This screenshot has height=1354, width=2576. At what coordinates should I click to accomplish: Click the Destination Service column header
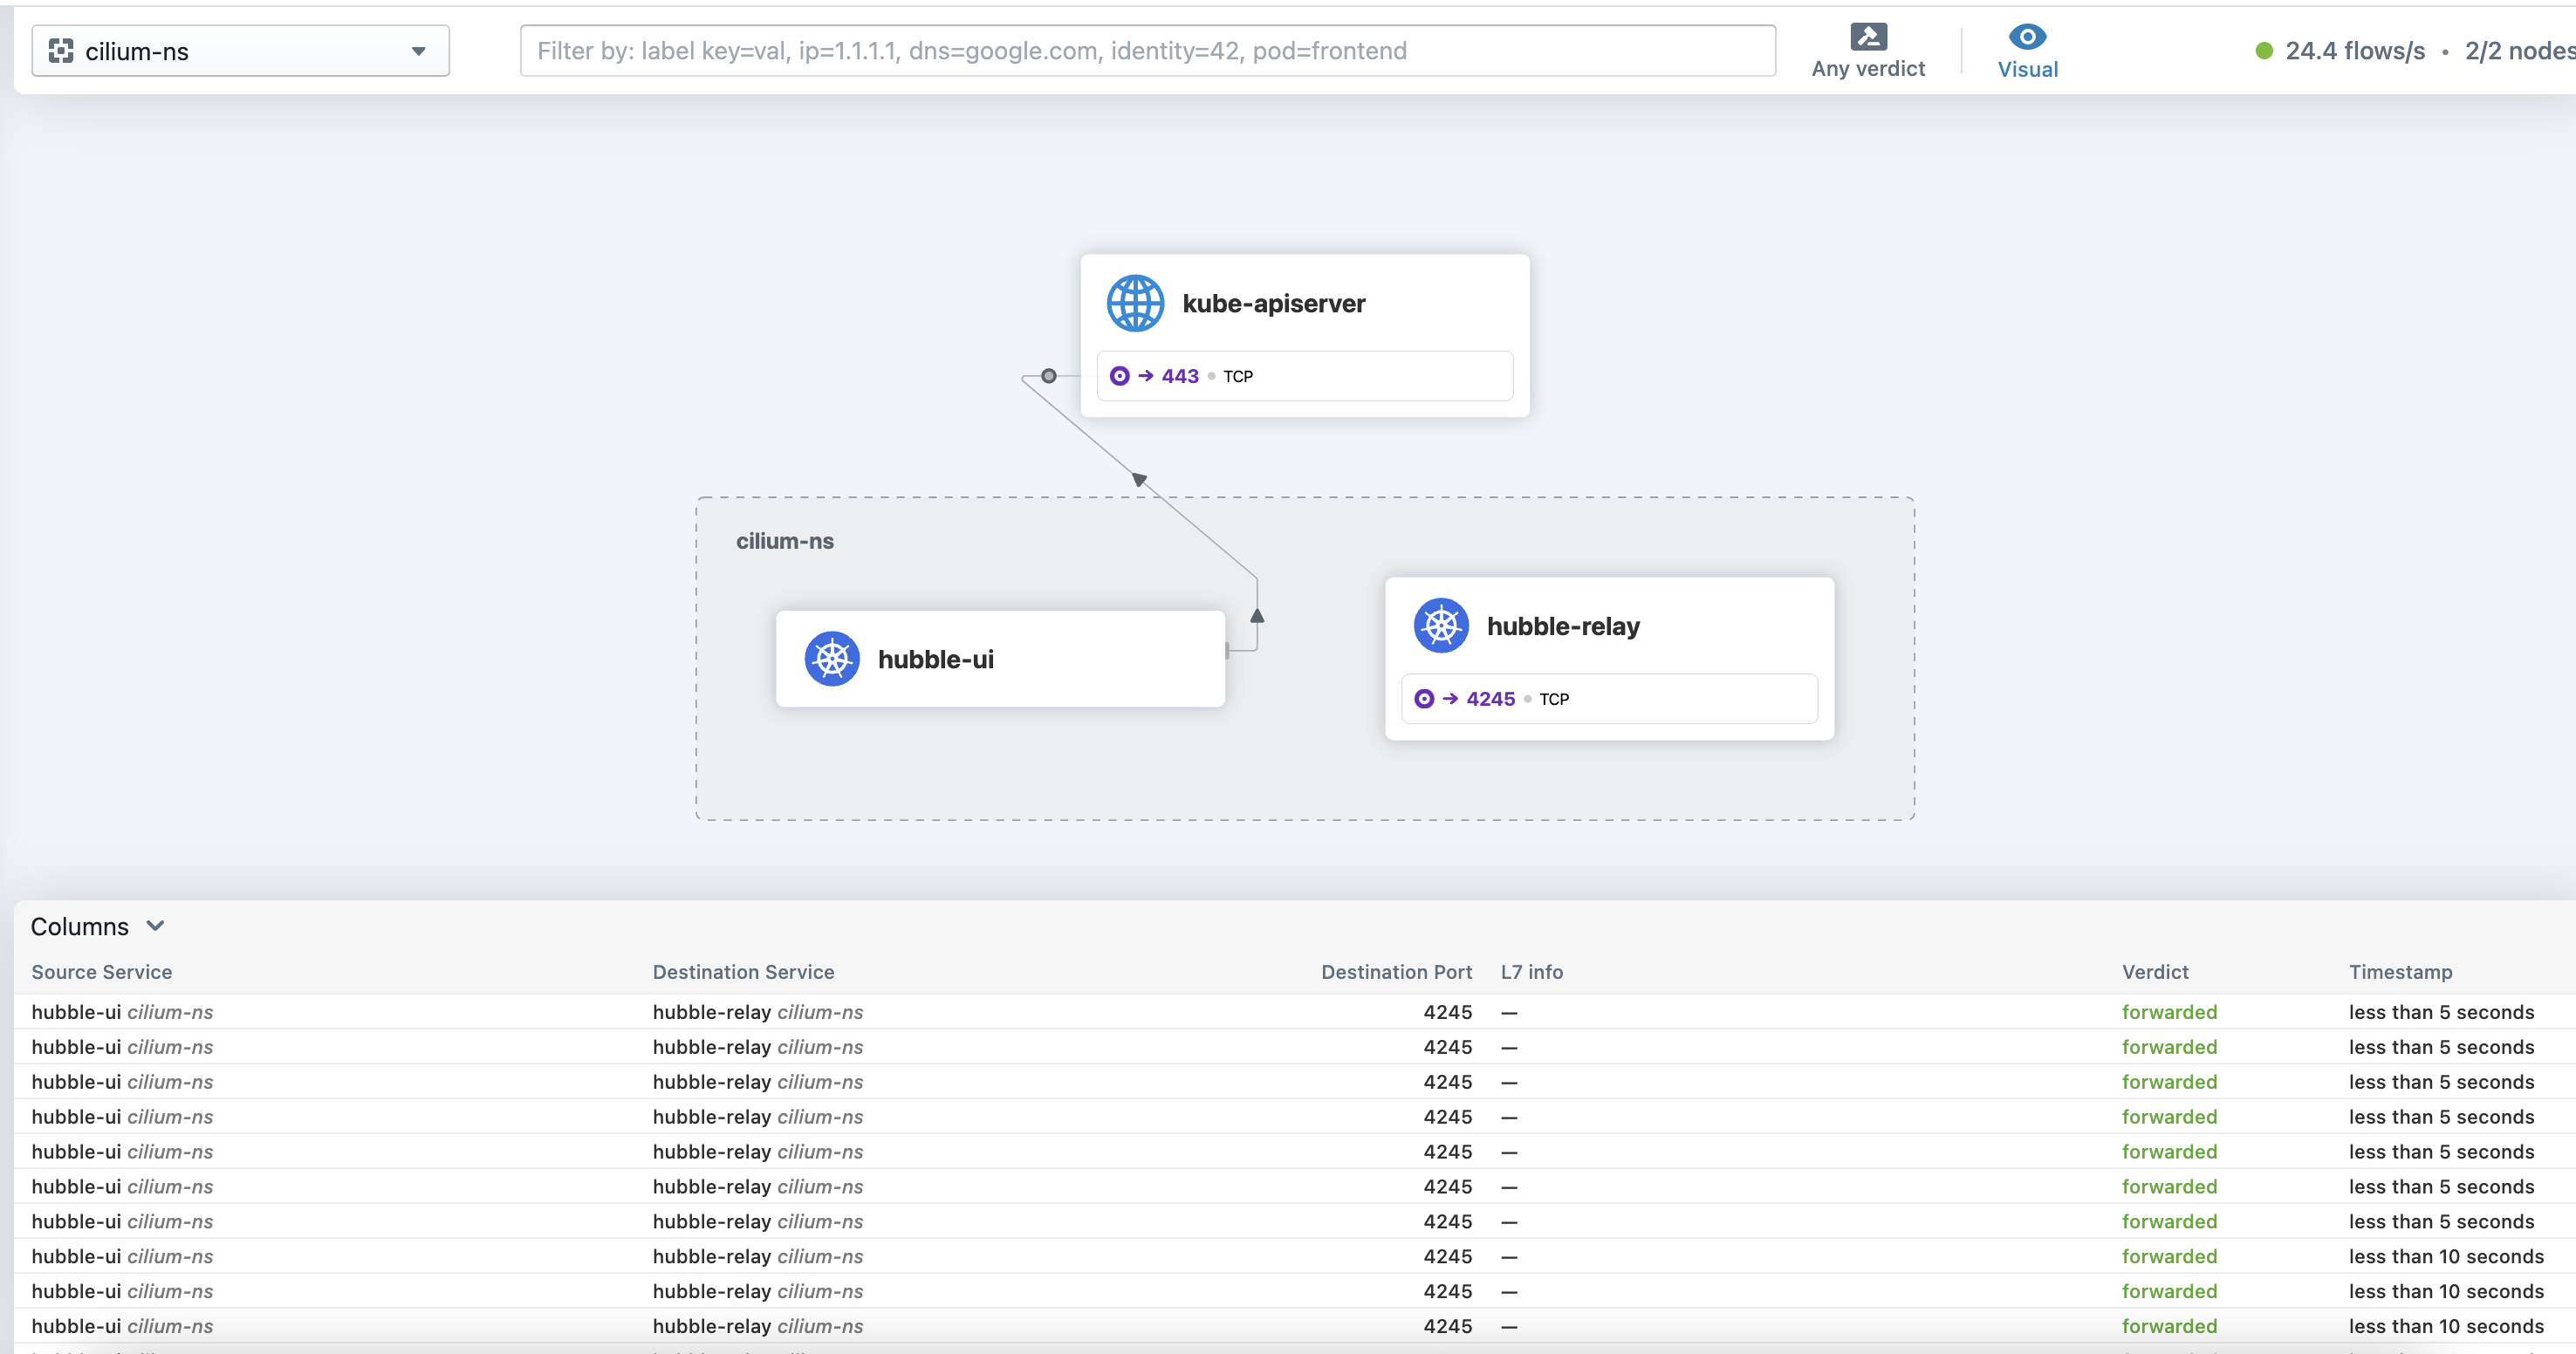point(743,972)
